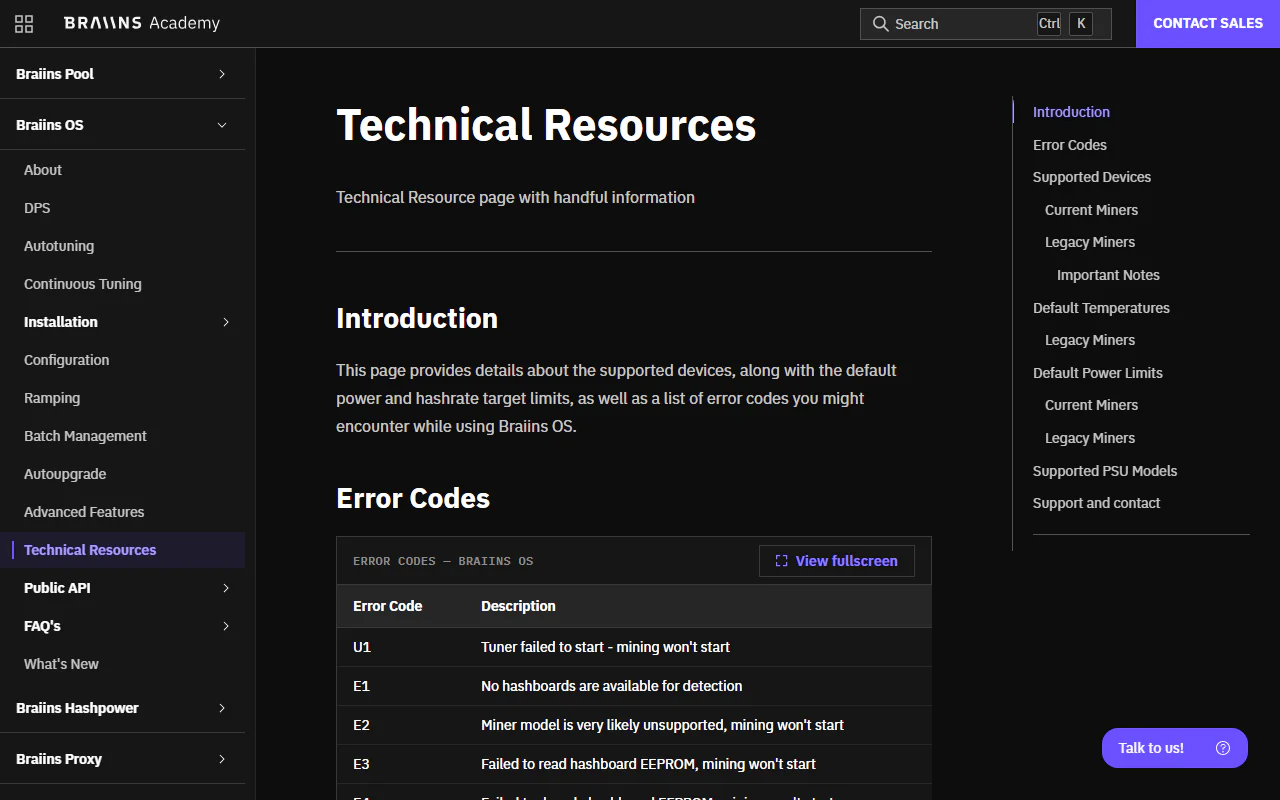Collapse the Braiins OS section
1280x800 pixels.
122,125
